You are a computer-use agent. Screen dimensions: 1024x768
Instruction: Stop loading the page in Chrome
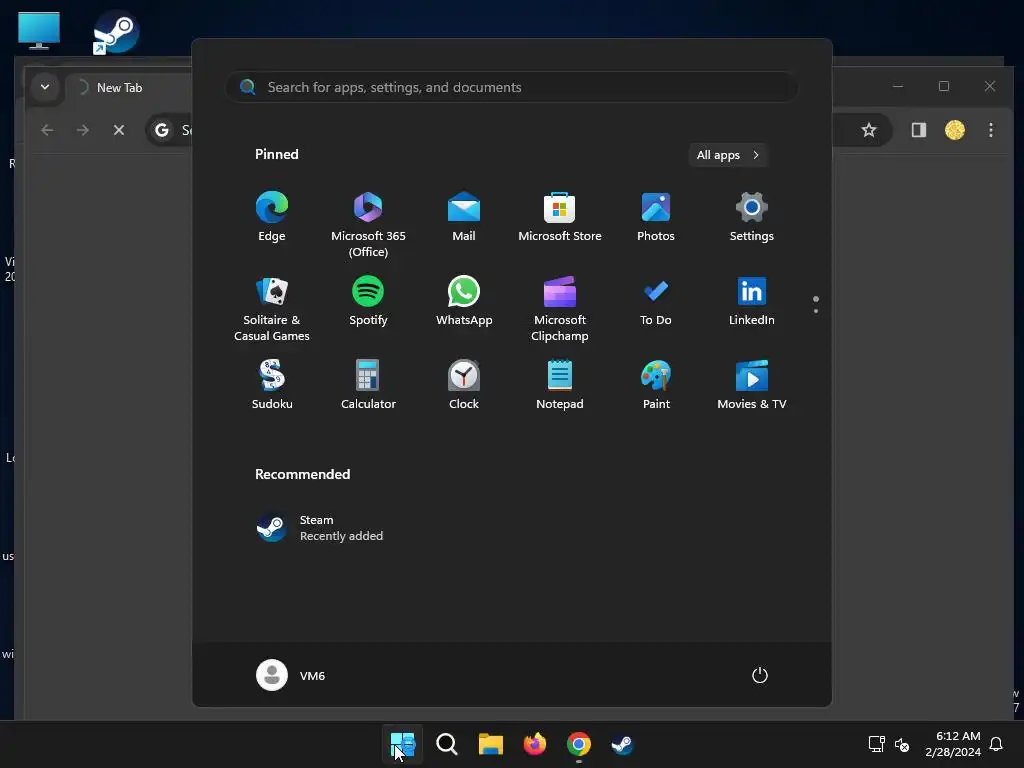coord(119,130)
